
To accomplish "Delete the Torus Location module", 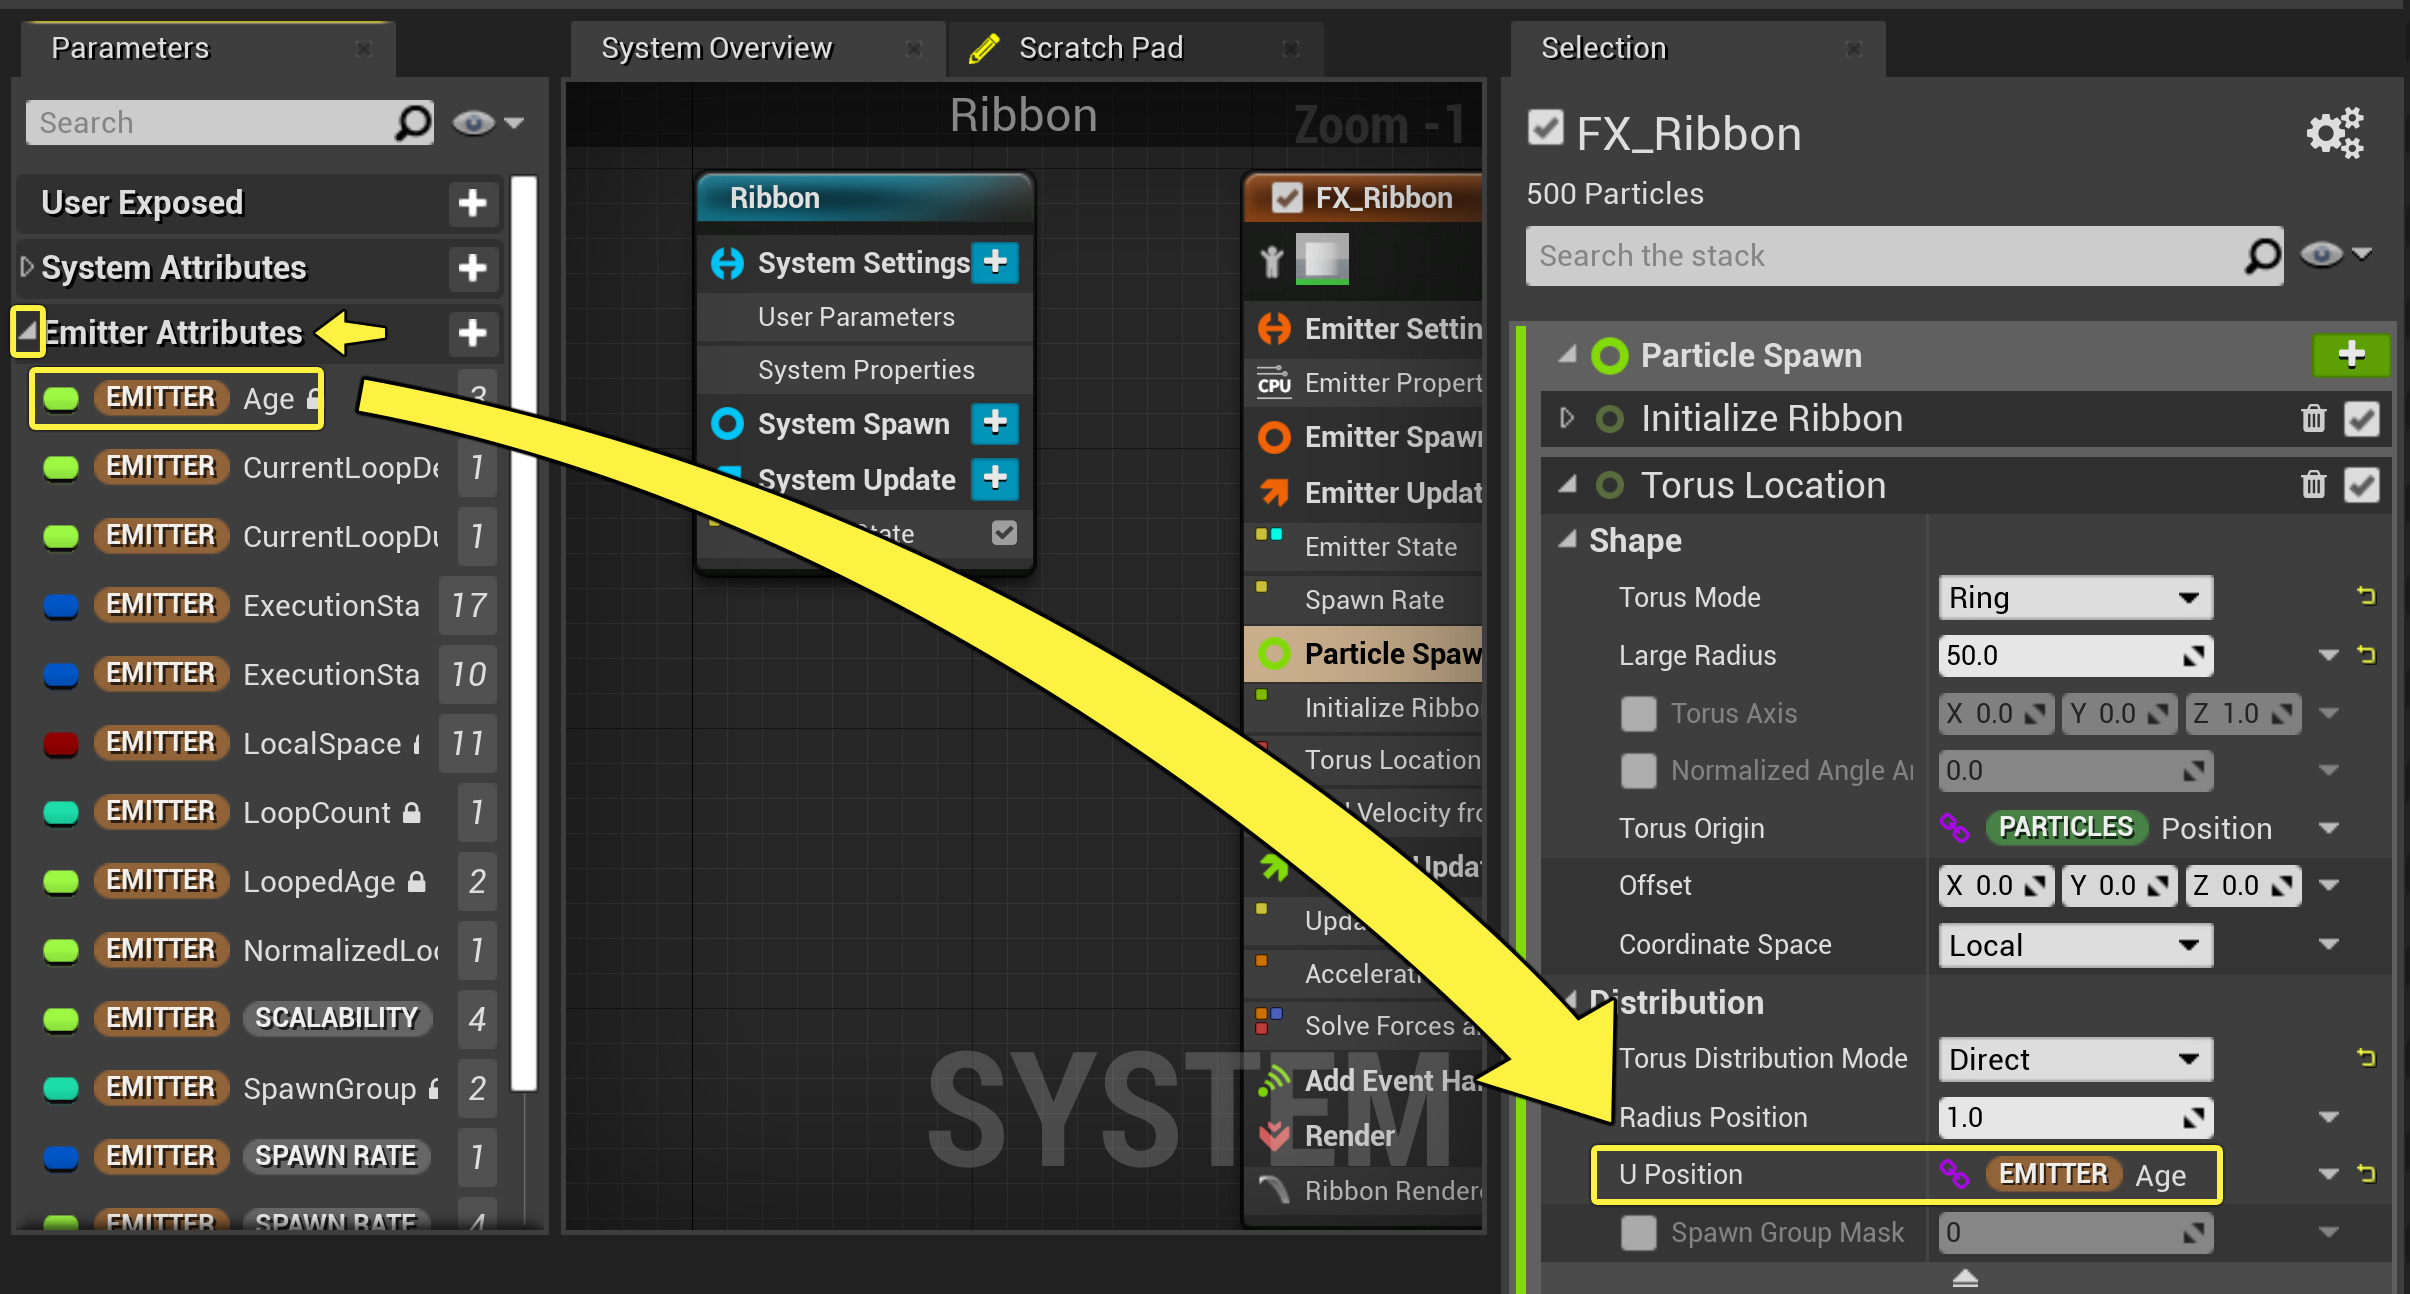I will (x=2314, y=485).
